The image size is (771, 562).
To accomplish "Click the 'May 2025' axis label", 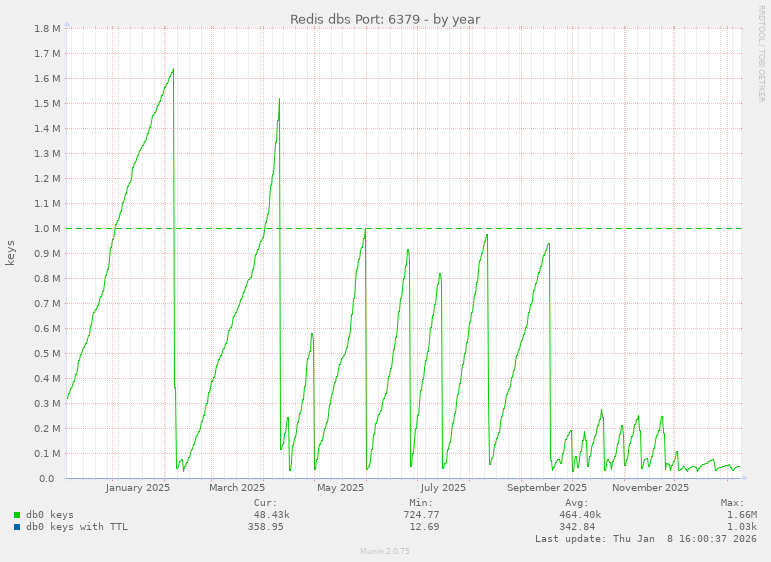I will click(340, 488).
